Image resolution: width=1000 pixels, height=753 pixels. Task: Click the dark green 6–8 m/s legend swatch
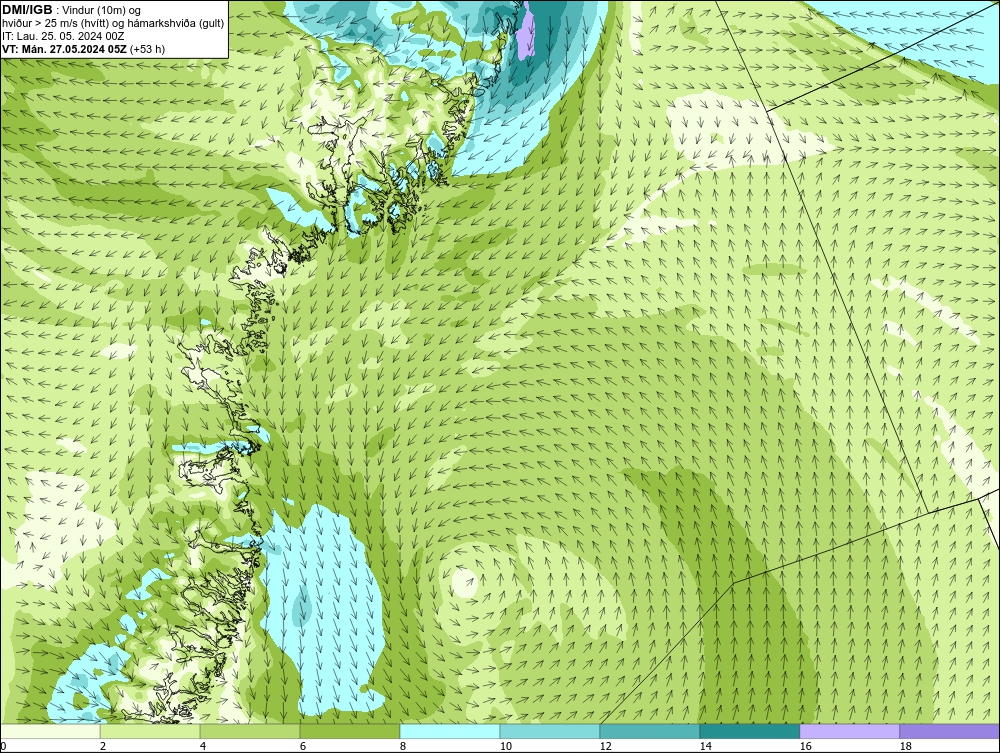[350, 731]
